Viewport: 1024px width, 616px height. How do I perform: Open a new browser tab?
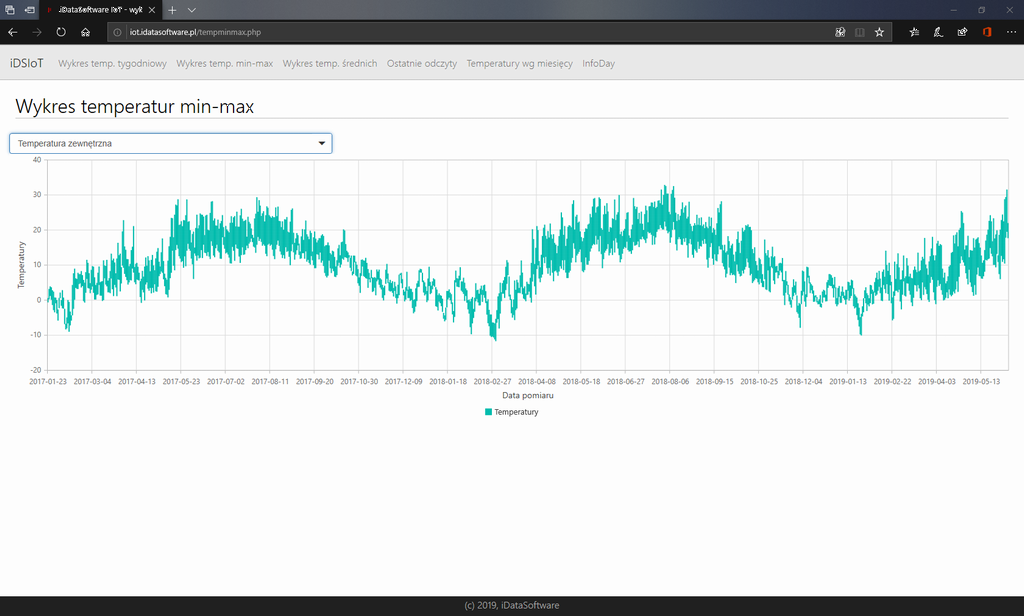coord(172,10)
